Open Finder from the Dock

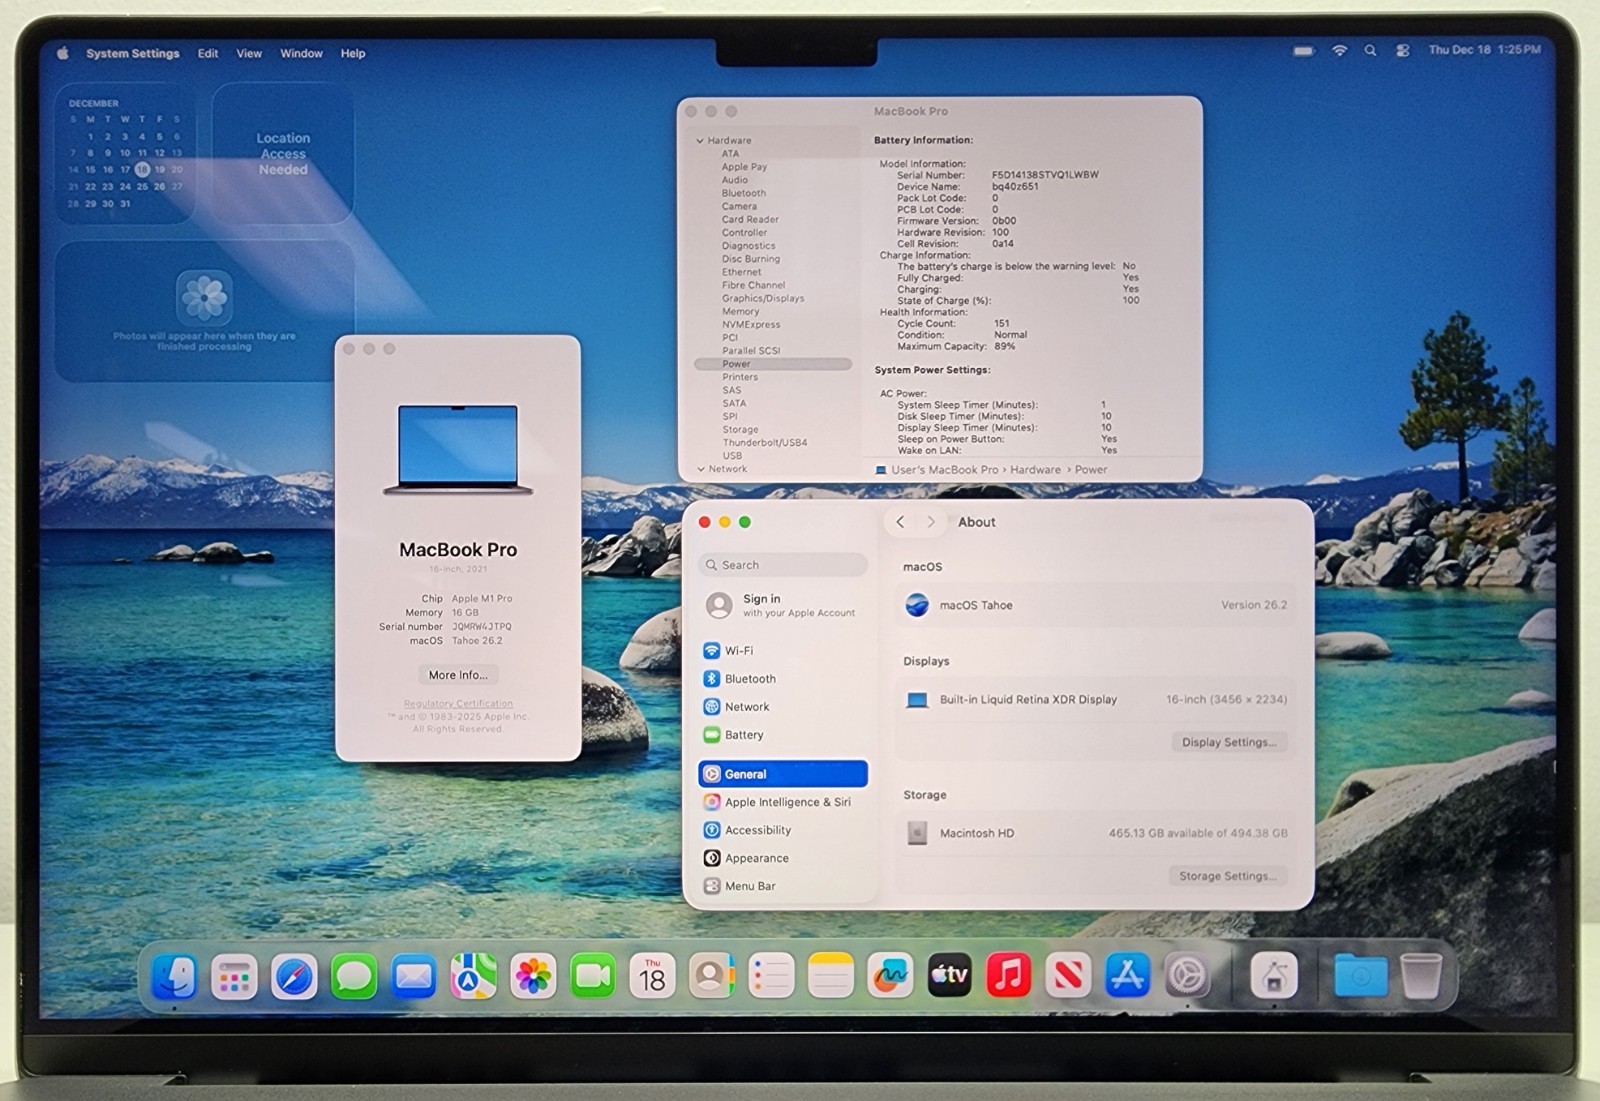(x=174, y=976)
